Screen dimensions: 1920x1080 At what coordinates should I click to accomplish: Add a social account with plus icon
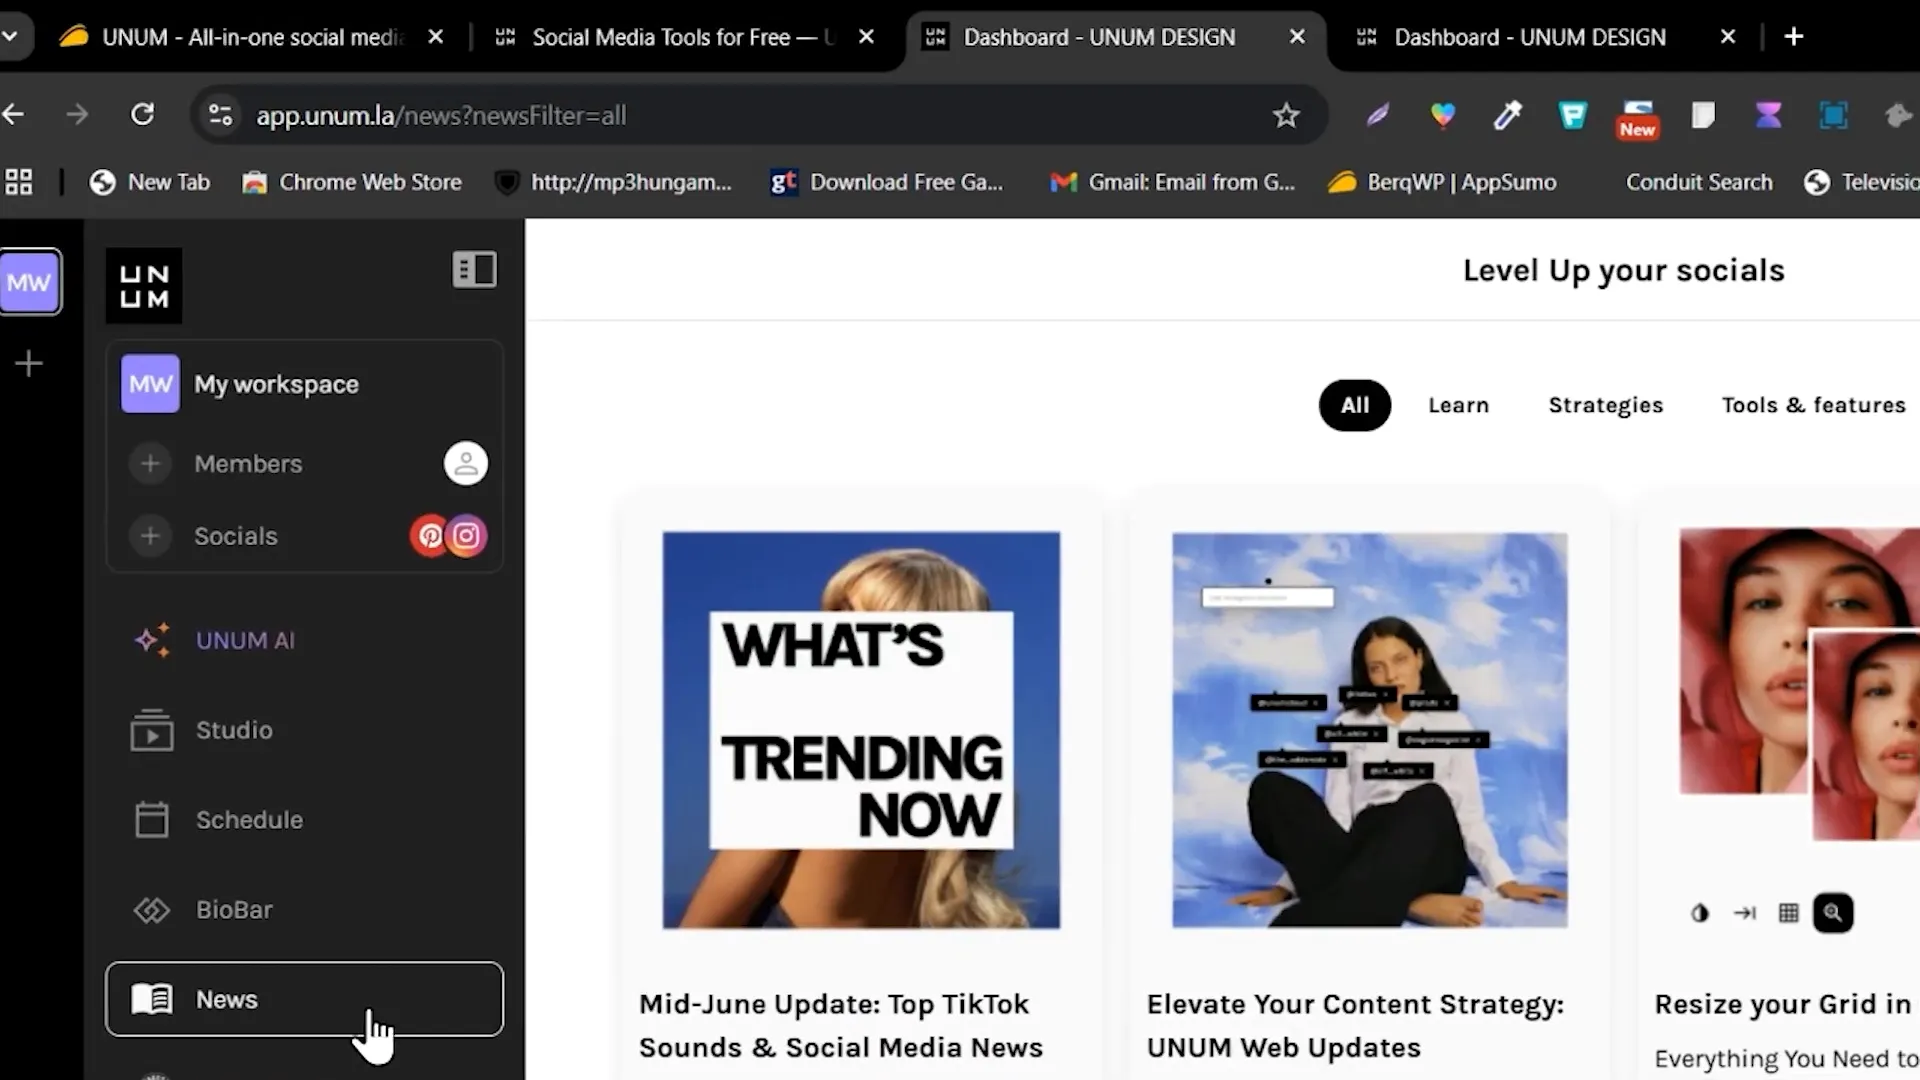click(150, 535)
